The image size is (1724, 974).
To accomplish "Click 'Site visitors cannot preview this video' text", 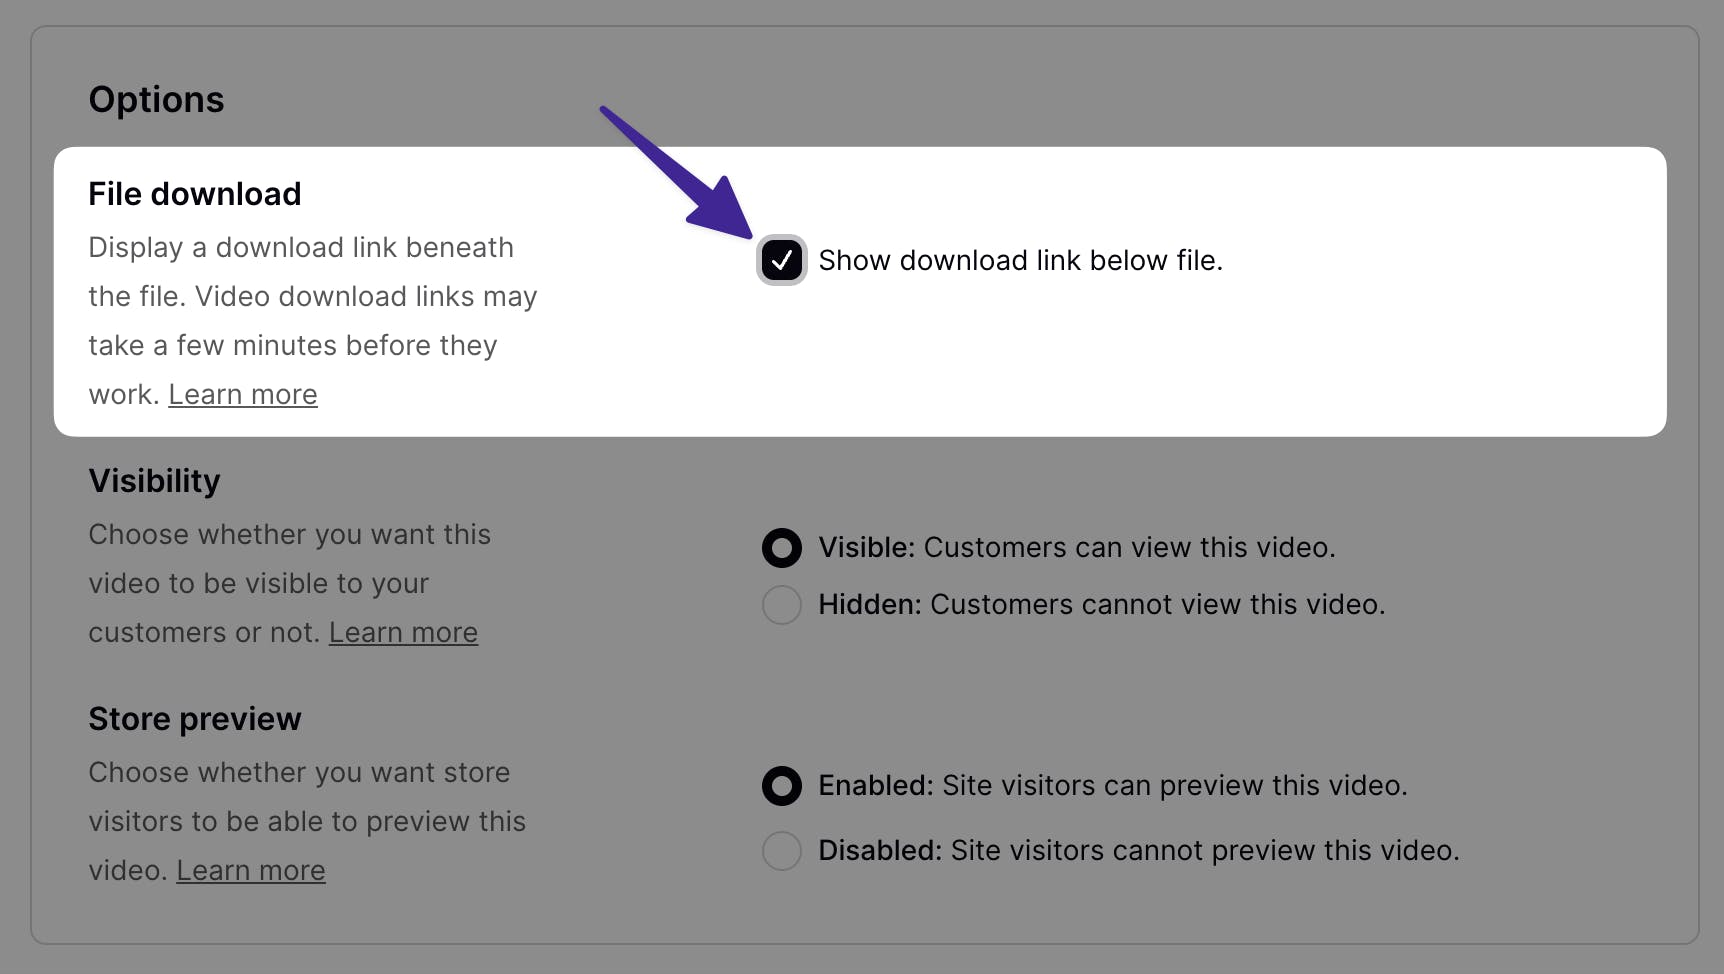I will [x=1204, y=851].
